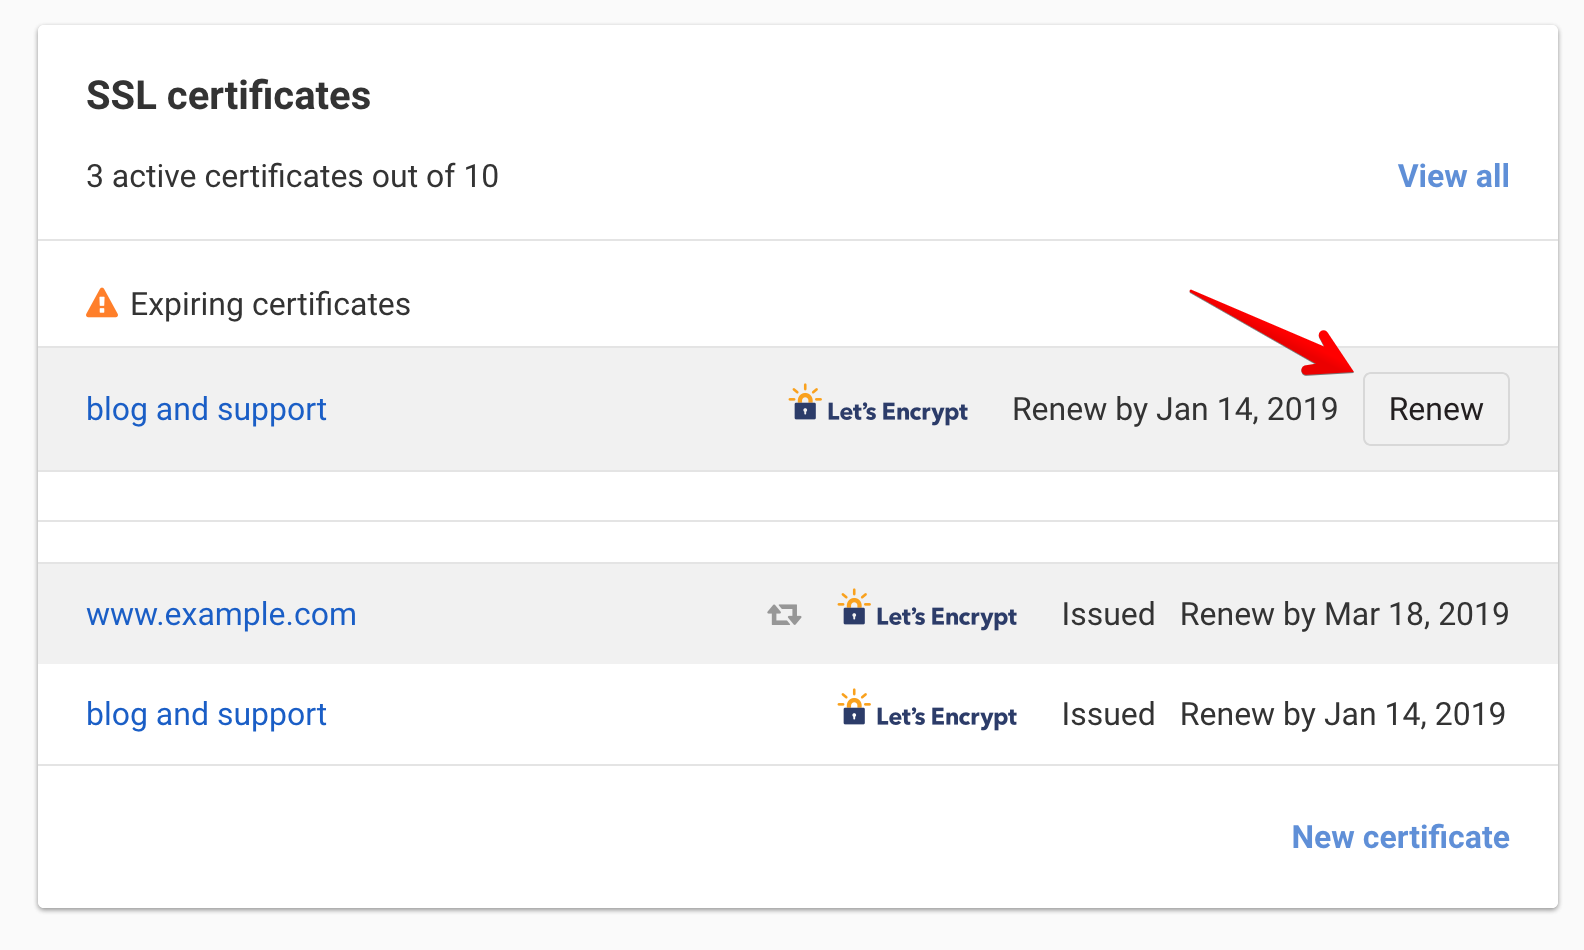
Task: Open the blog and support link in the bottom row
Action: (206, 714)
